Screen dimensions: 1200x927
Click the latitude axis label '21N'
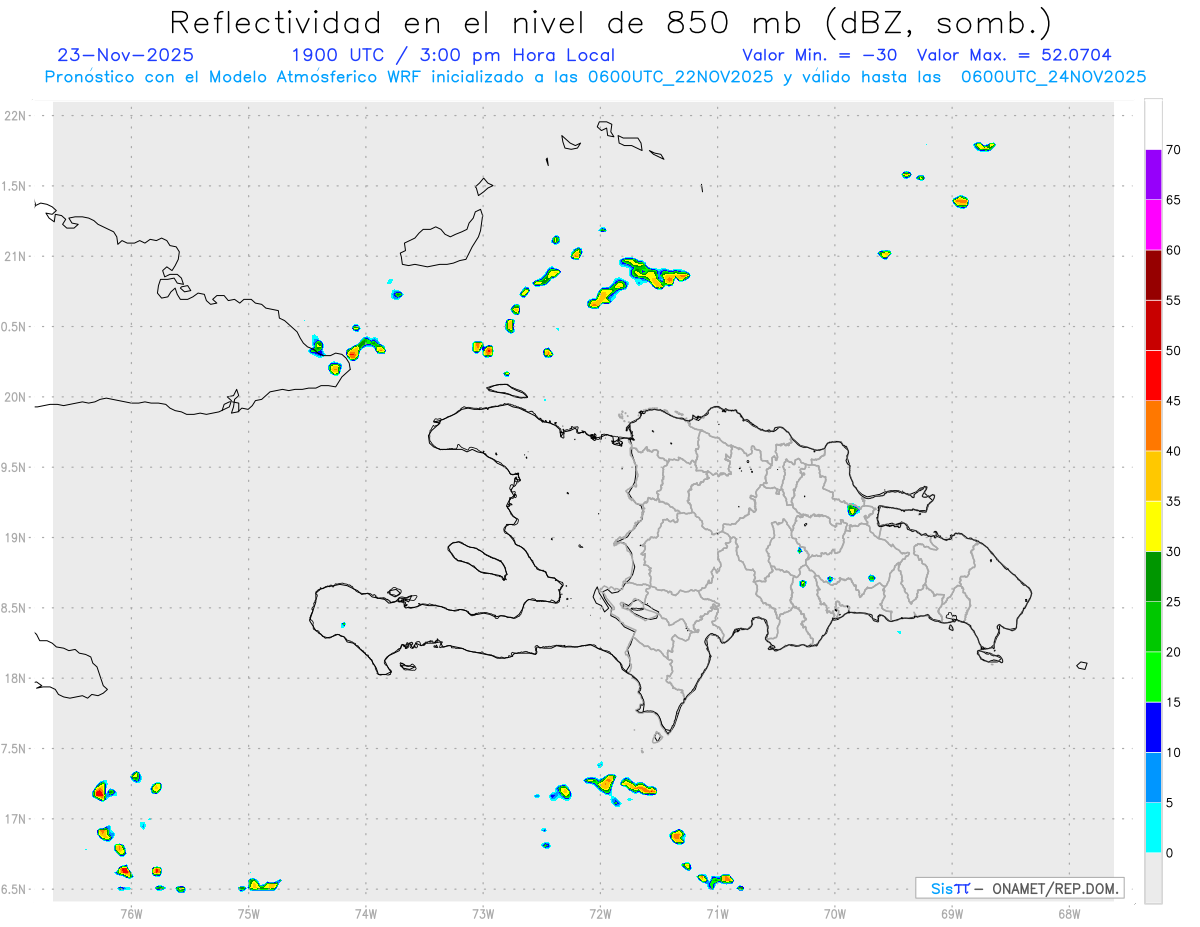tap(17, 257)
